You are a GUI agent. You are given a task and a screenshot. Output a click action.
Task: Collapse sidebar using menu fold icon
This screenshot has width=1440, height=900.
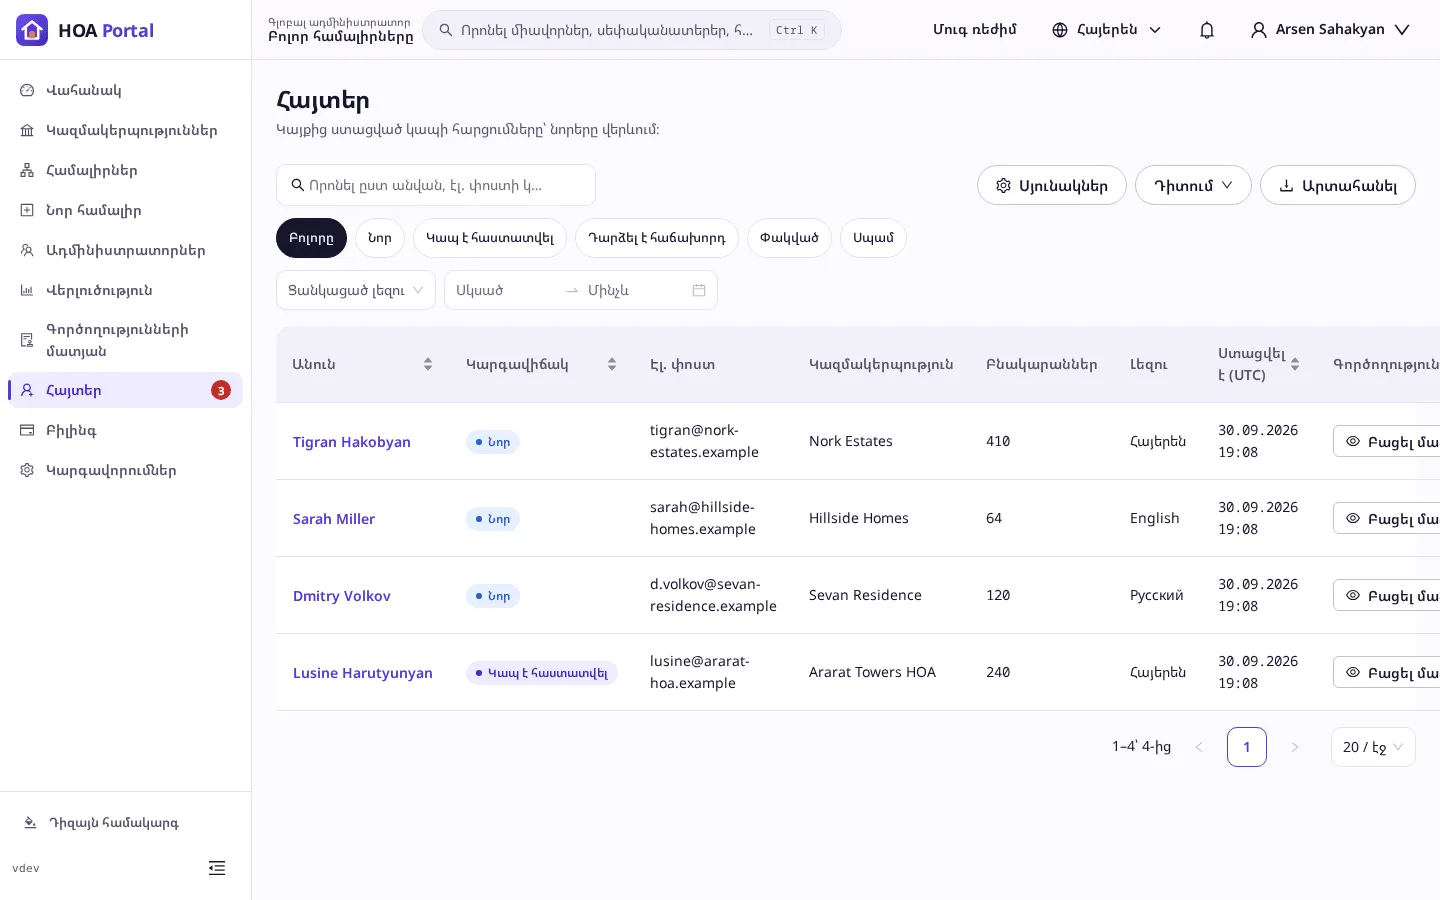coord(217,868)
